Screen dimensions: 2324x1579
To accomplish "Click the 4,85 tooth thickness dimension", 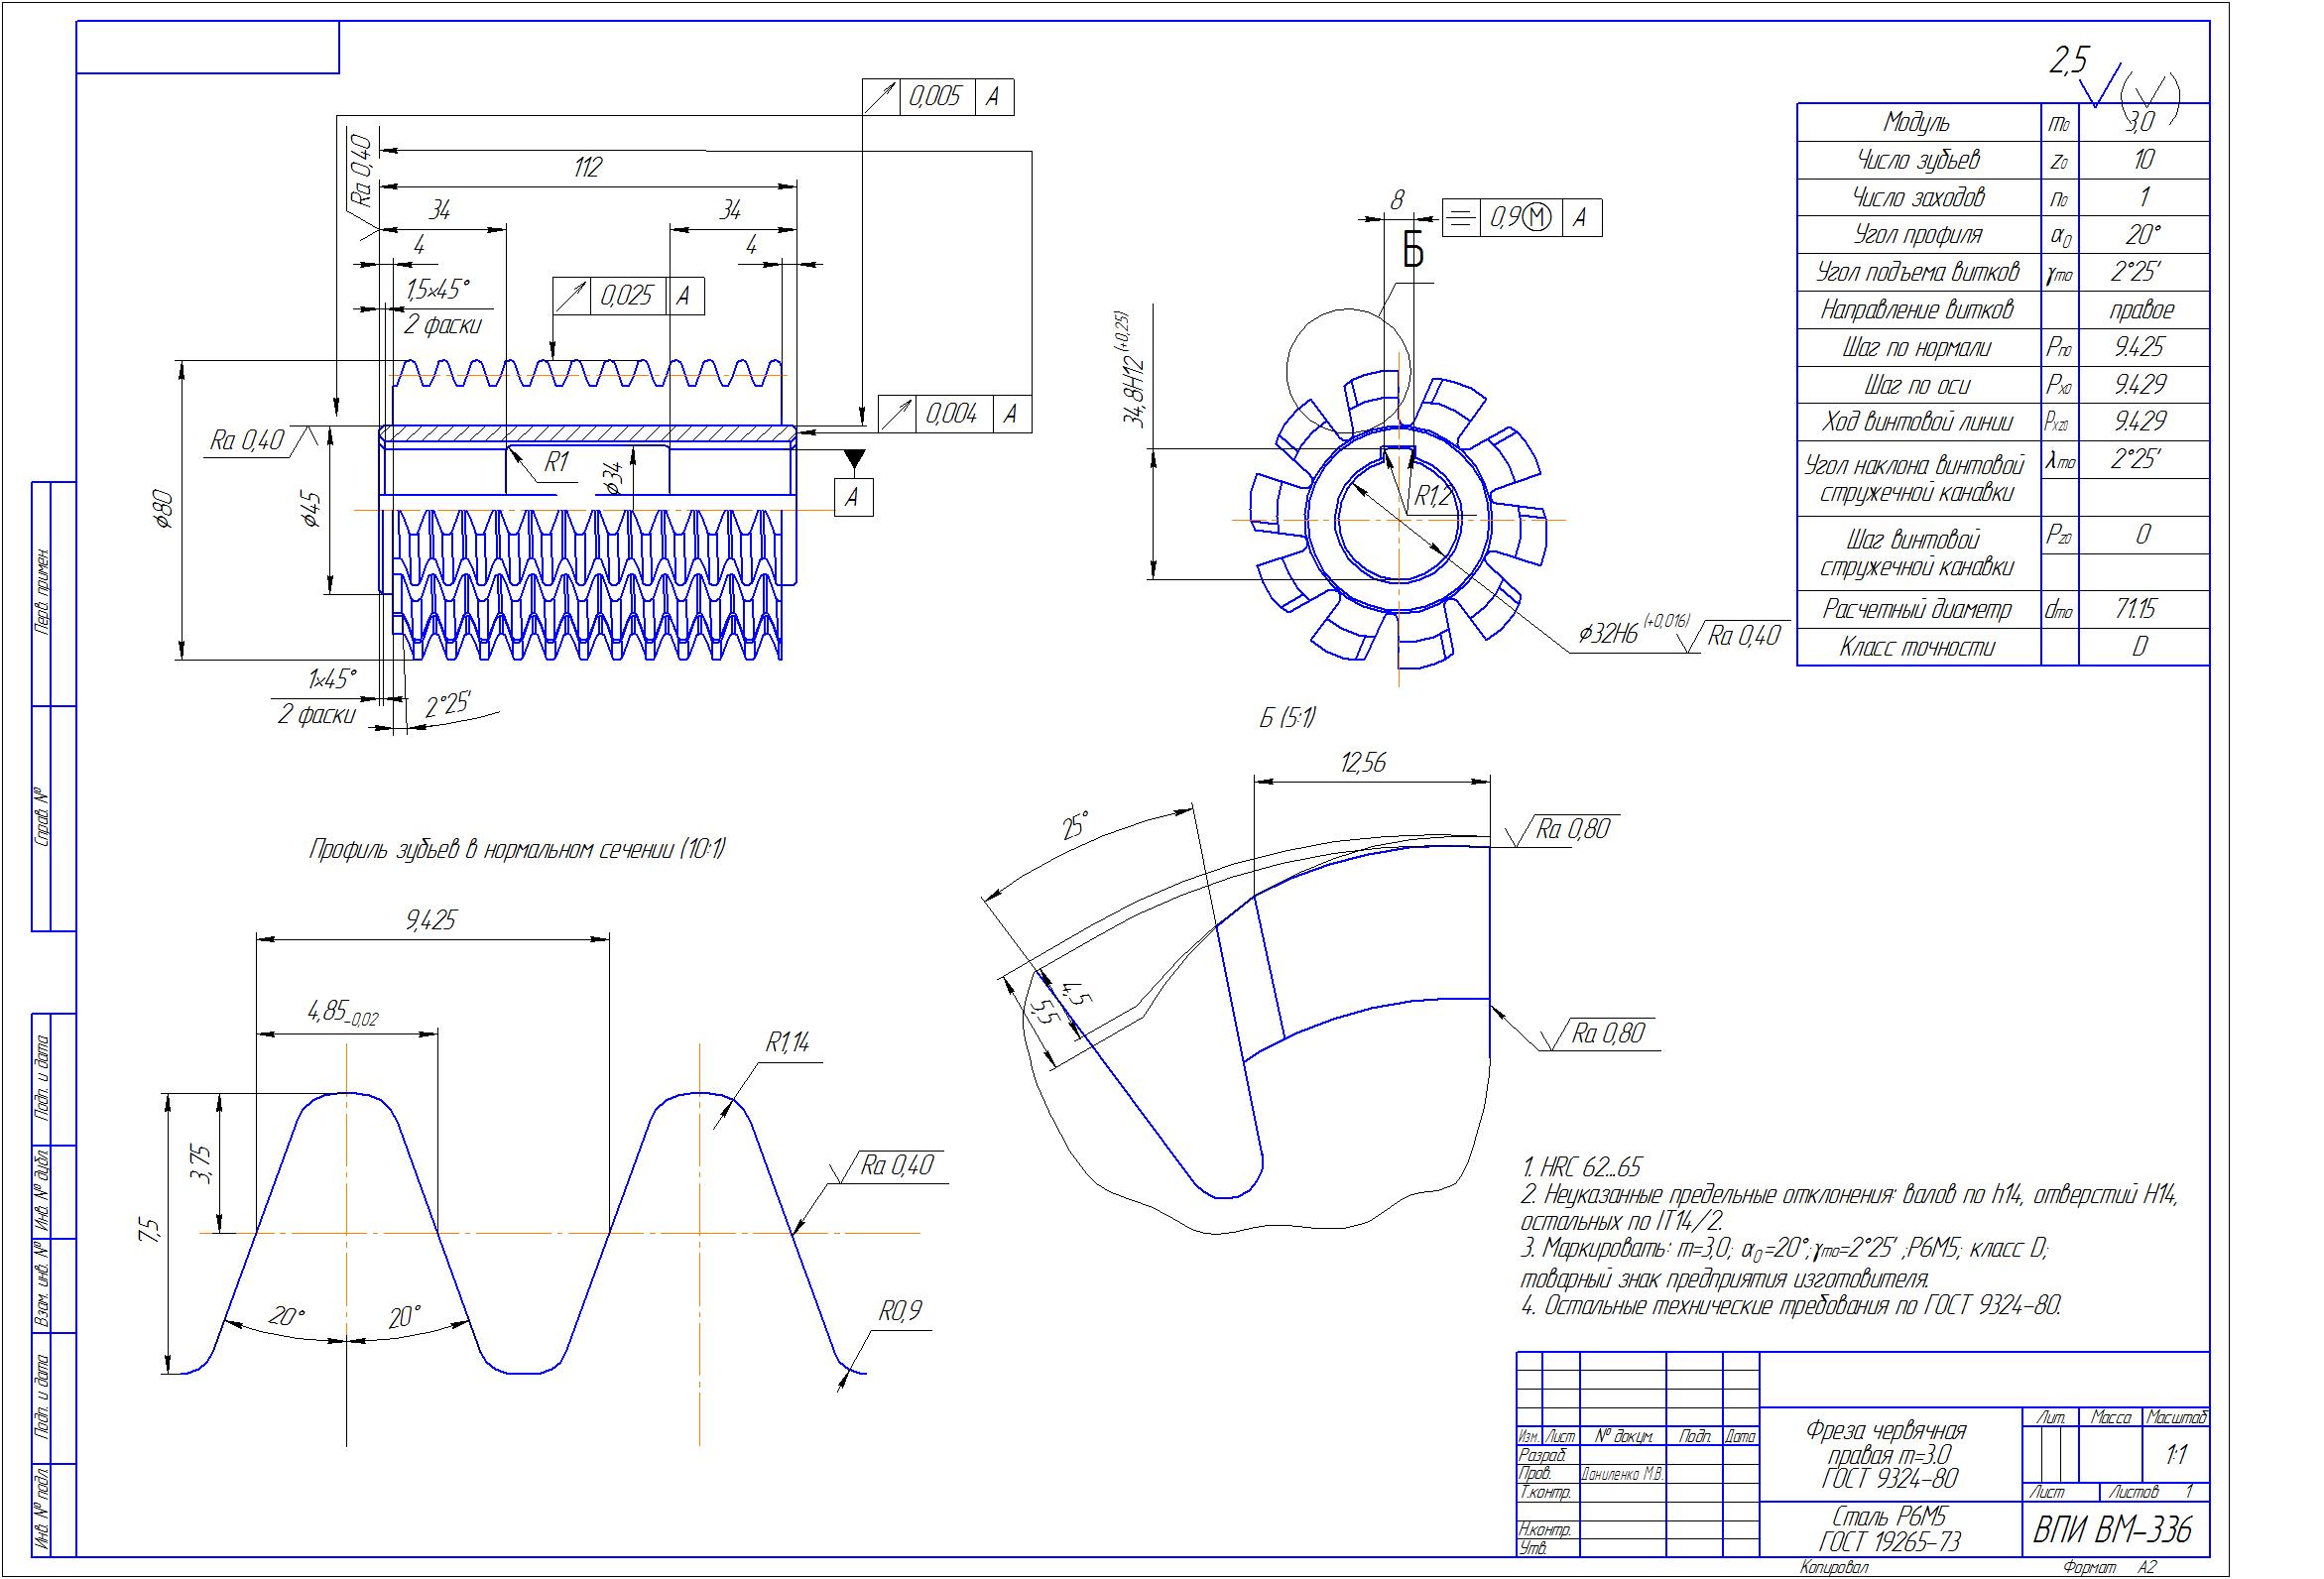I will pos(342,1013).
